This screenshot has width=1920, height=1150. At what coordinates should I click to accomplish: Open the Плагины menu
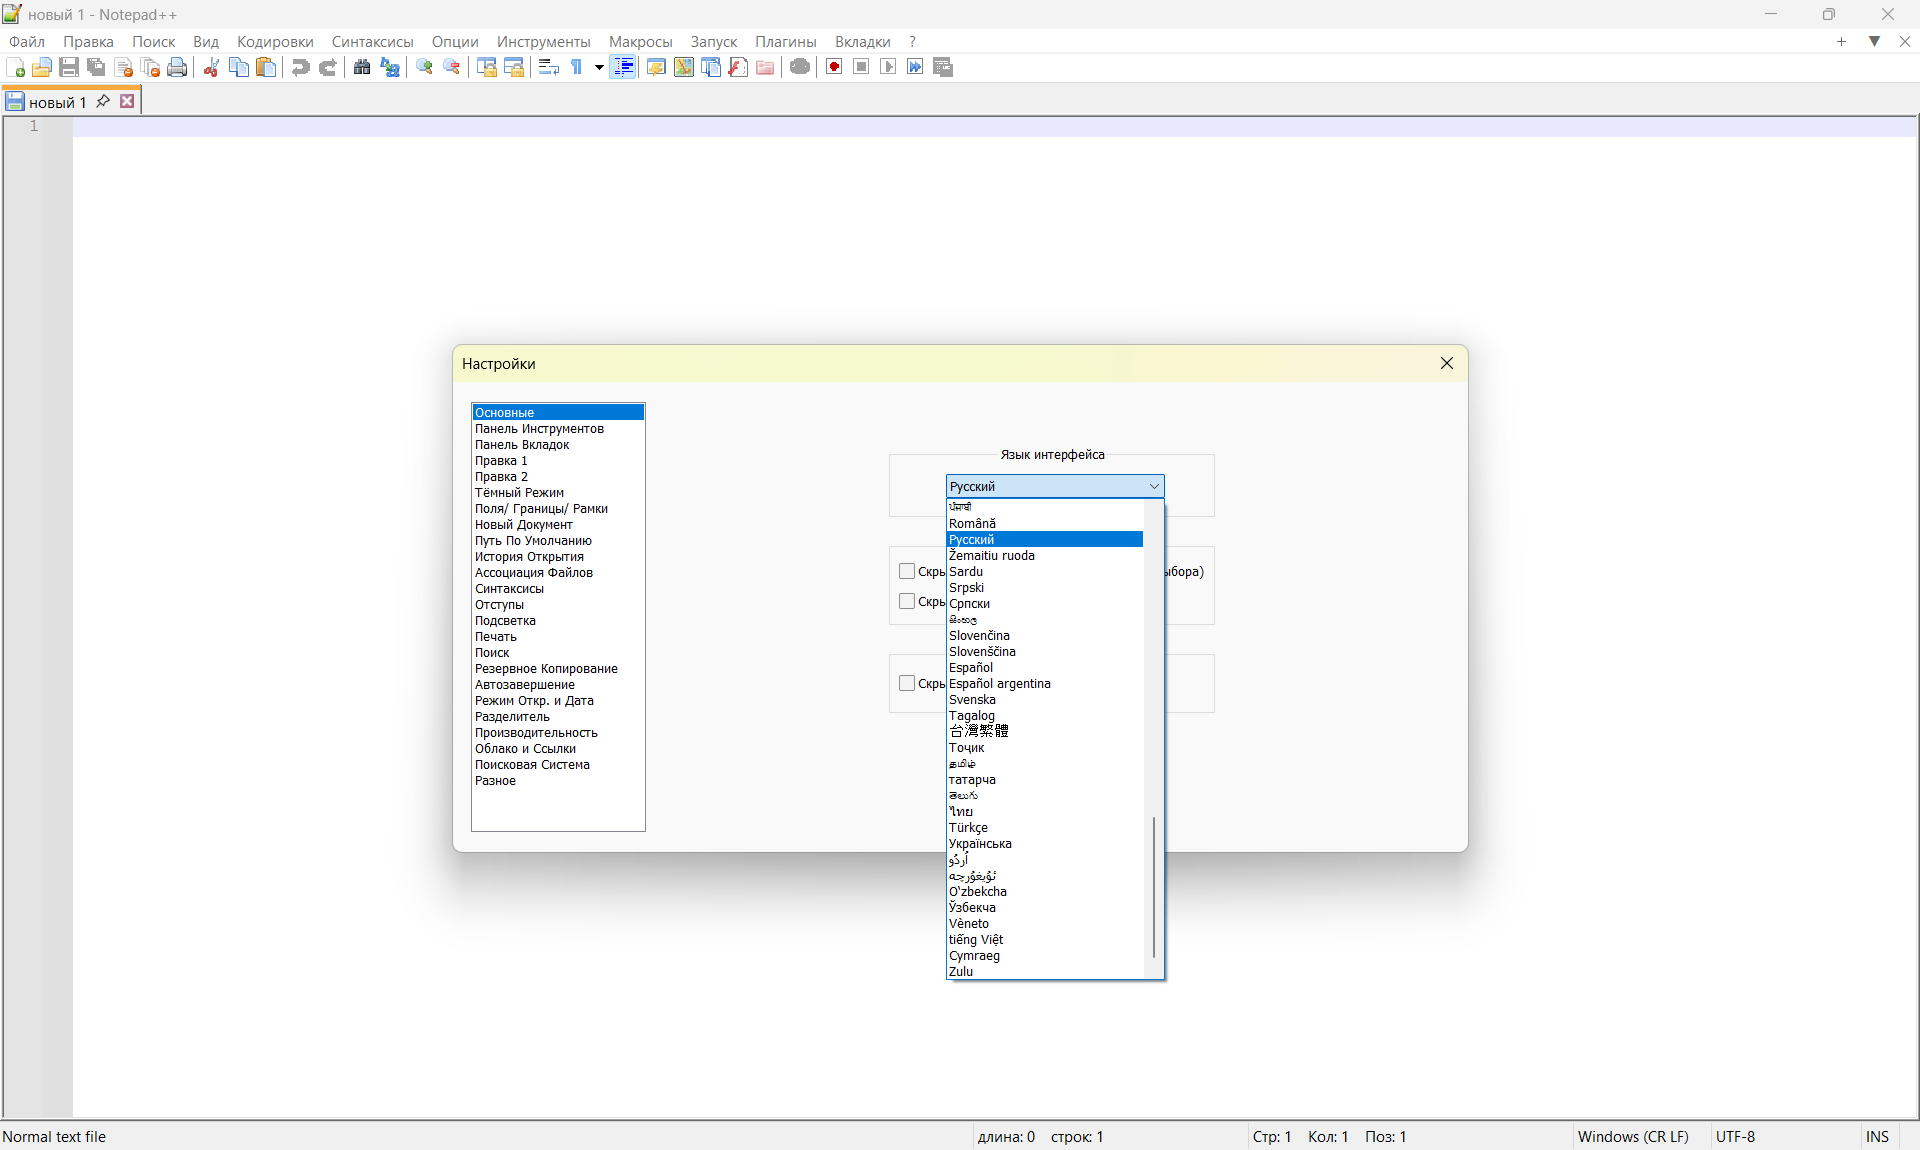(x=785, y=41)
